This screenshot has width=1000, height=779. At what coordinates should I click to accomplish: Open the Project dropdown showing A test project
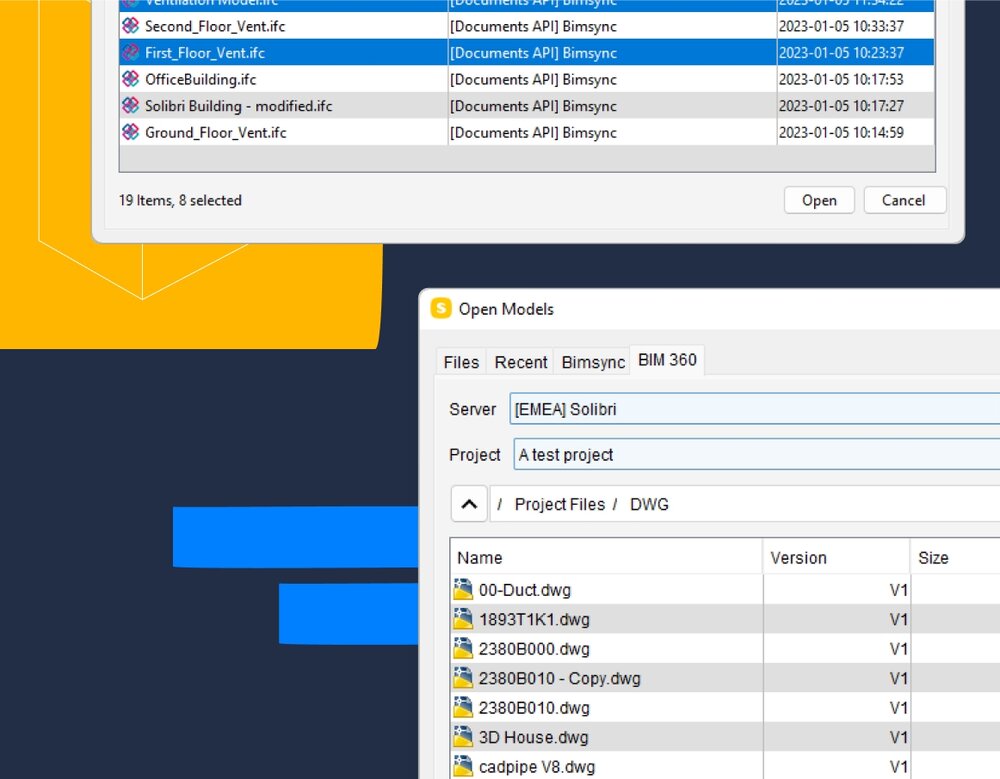pyautogui.click(x=756, y=454)
